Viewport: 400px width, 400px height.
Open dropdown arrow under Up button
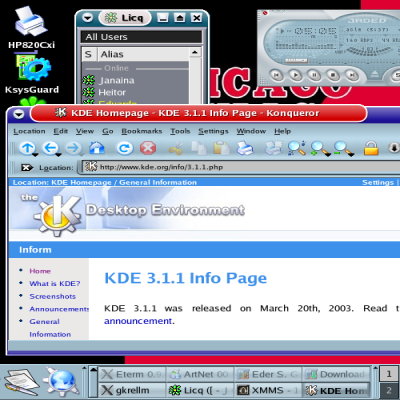tap(35, 155)
